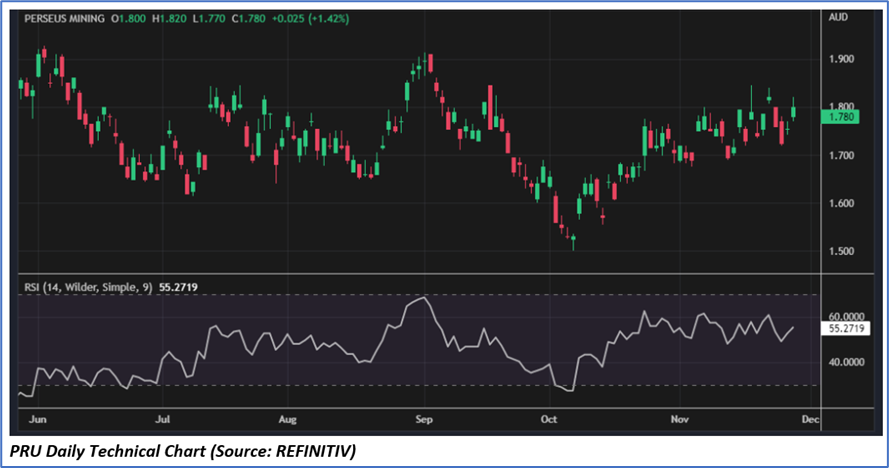Click the 1.900 price axis level
Viewport: 889px width, 468px height.
[840, 59]
